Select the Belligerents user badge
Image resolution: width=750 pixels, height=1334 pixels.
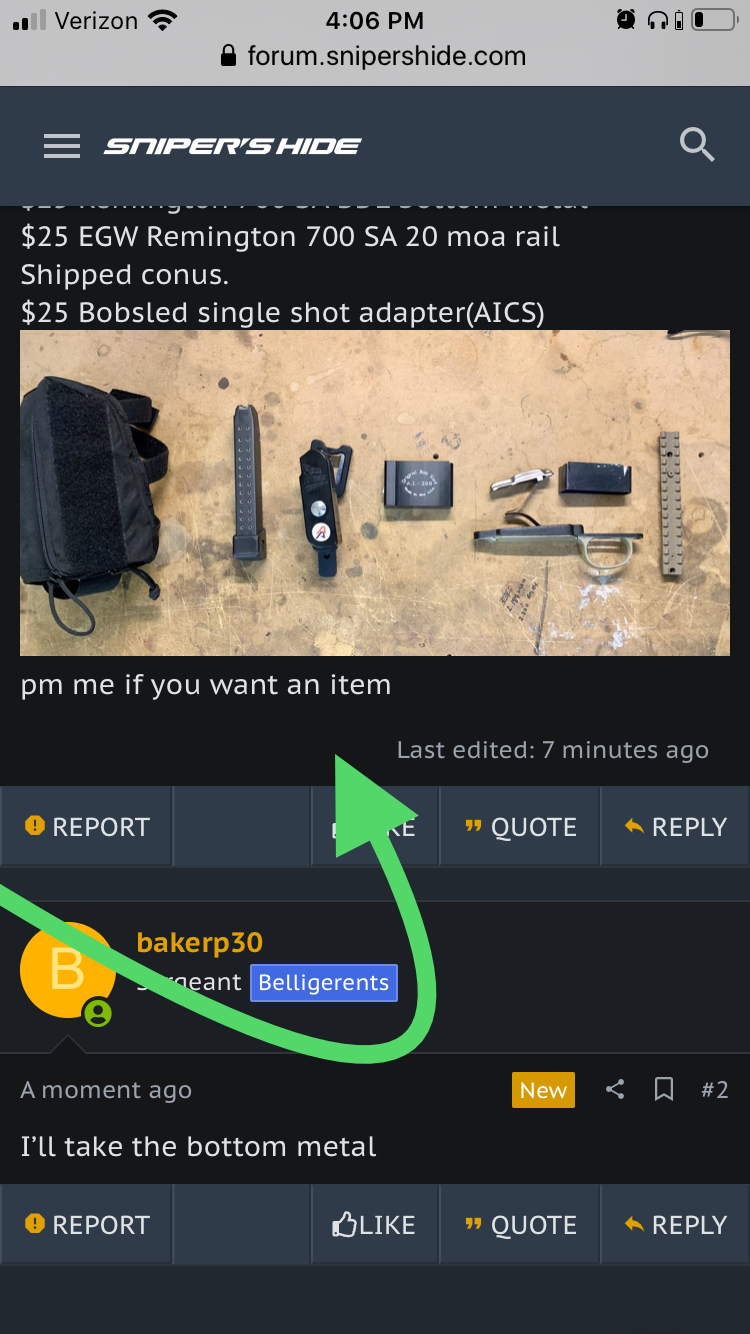(x=323, y=983)
